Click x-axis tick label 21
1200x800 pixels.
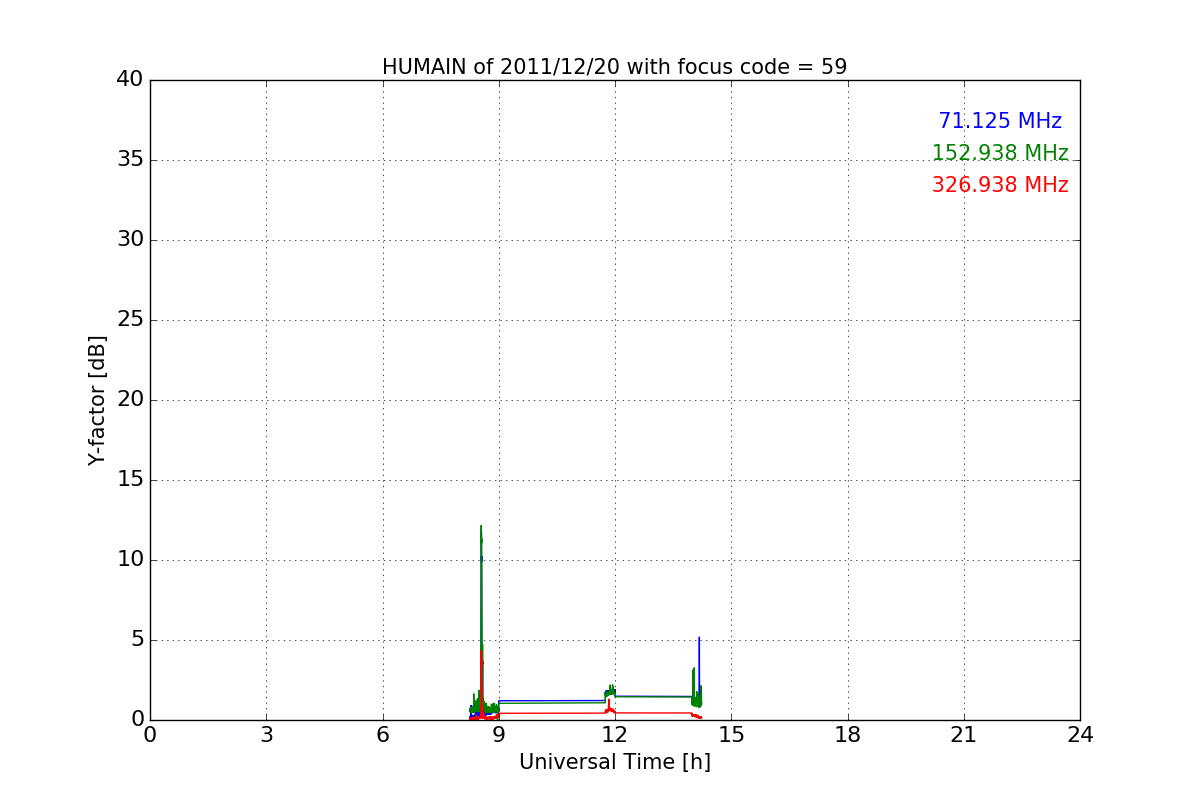pos(964,735)
